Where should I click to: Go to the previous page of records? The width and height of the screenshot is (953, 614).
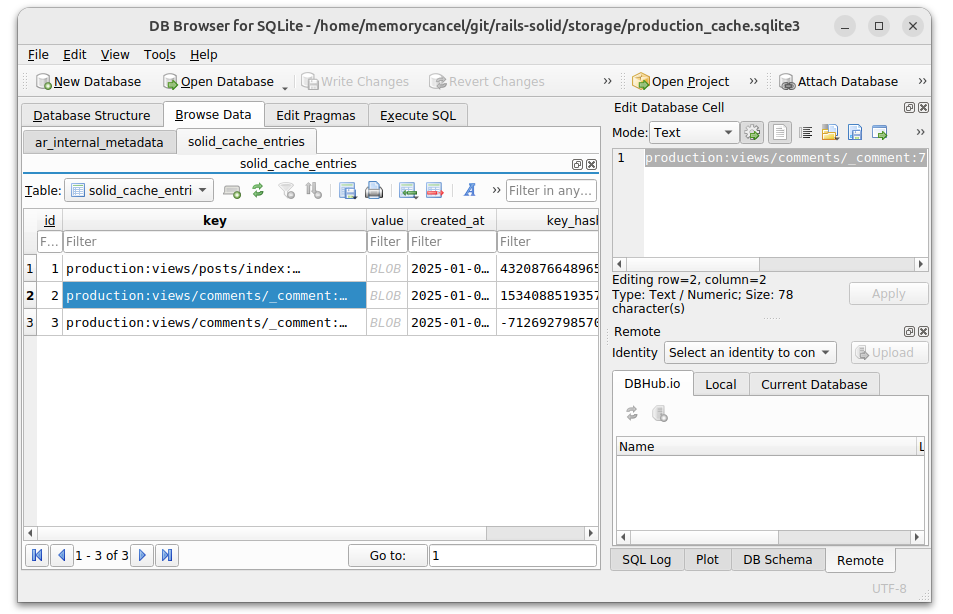tap(61, 555)
